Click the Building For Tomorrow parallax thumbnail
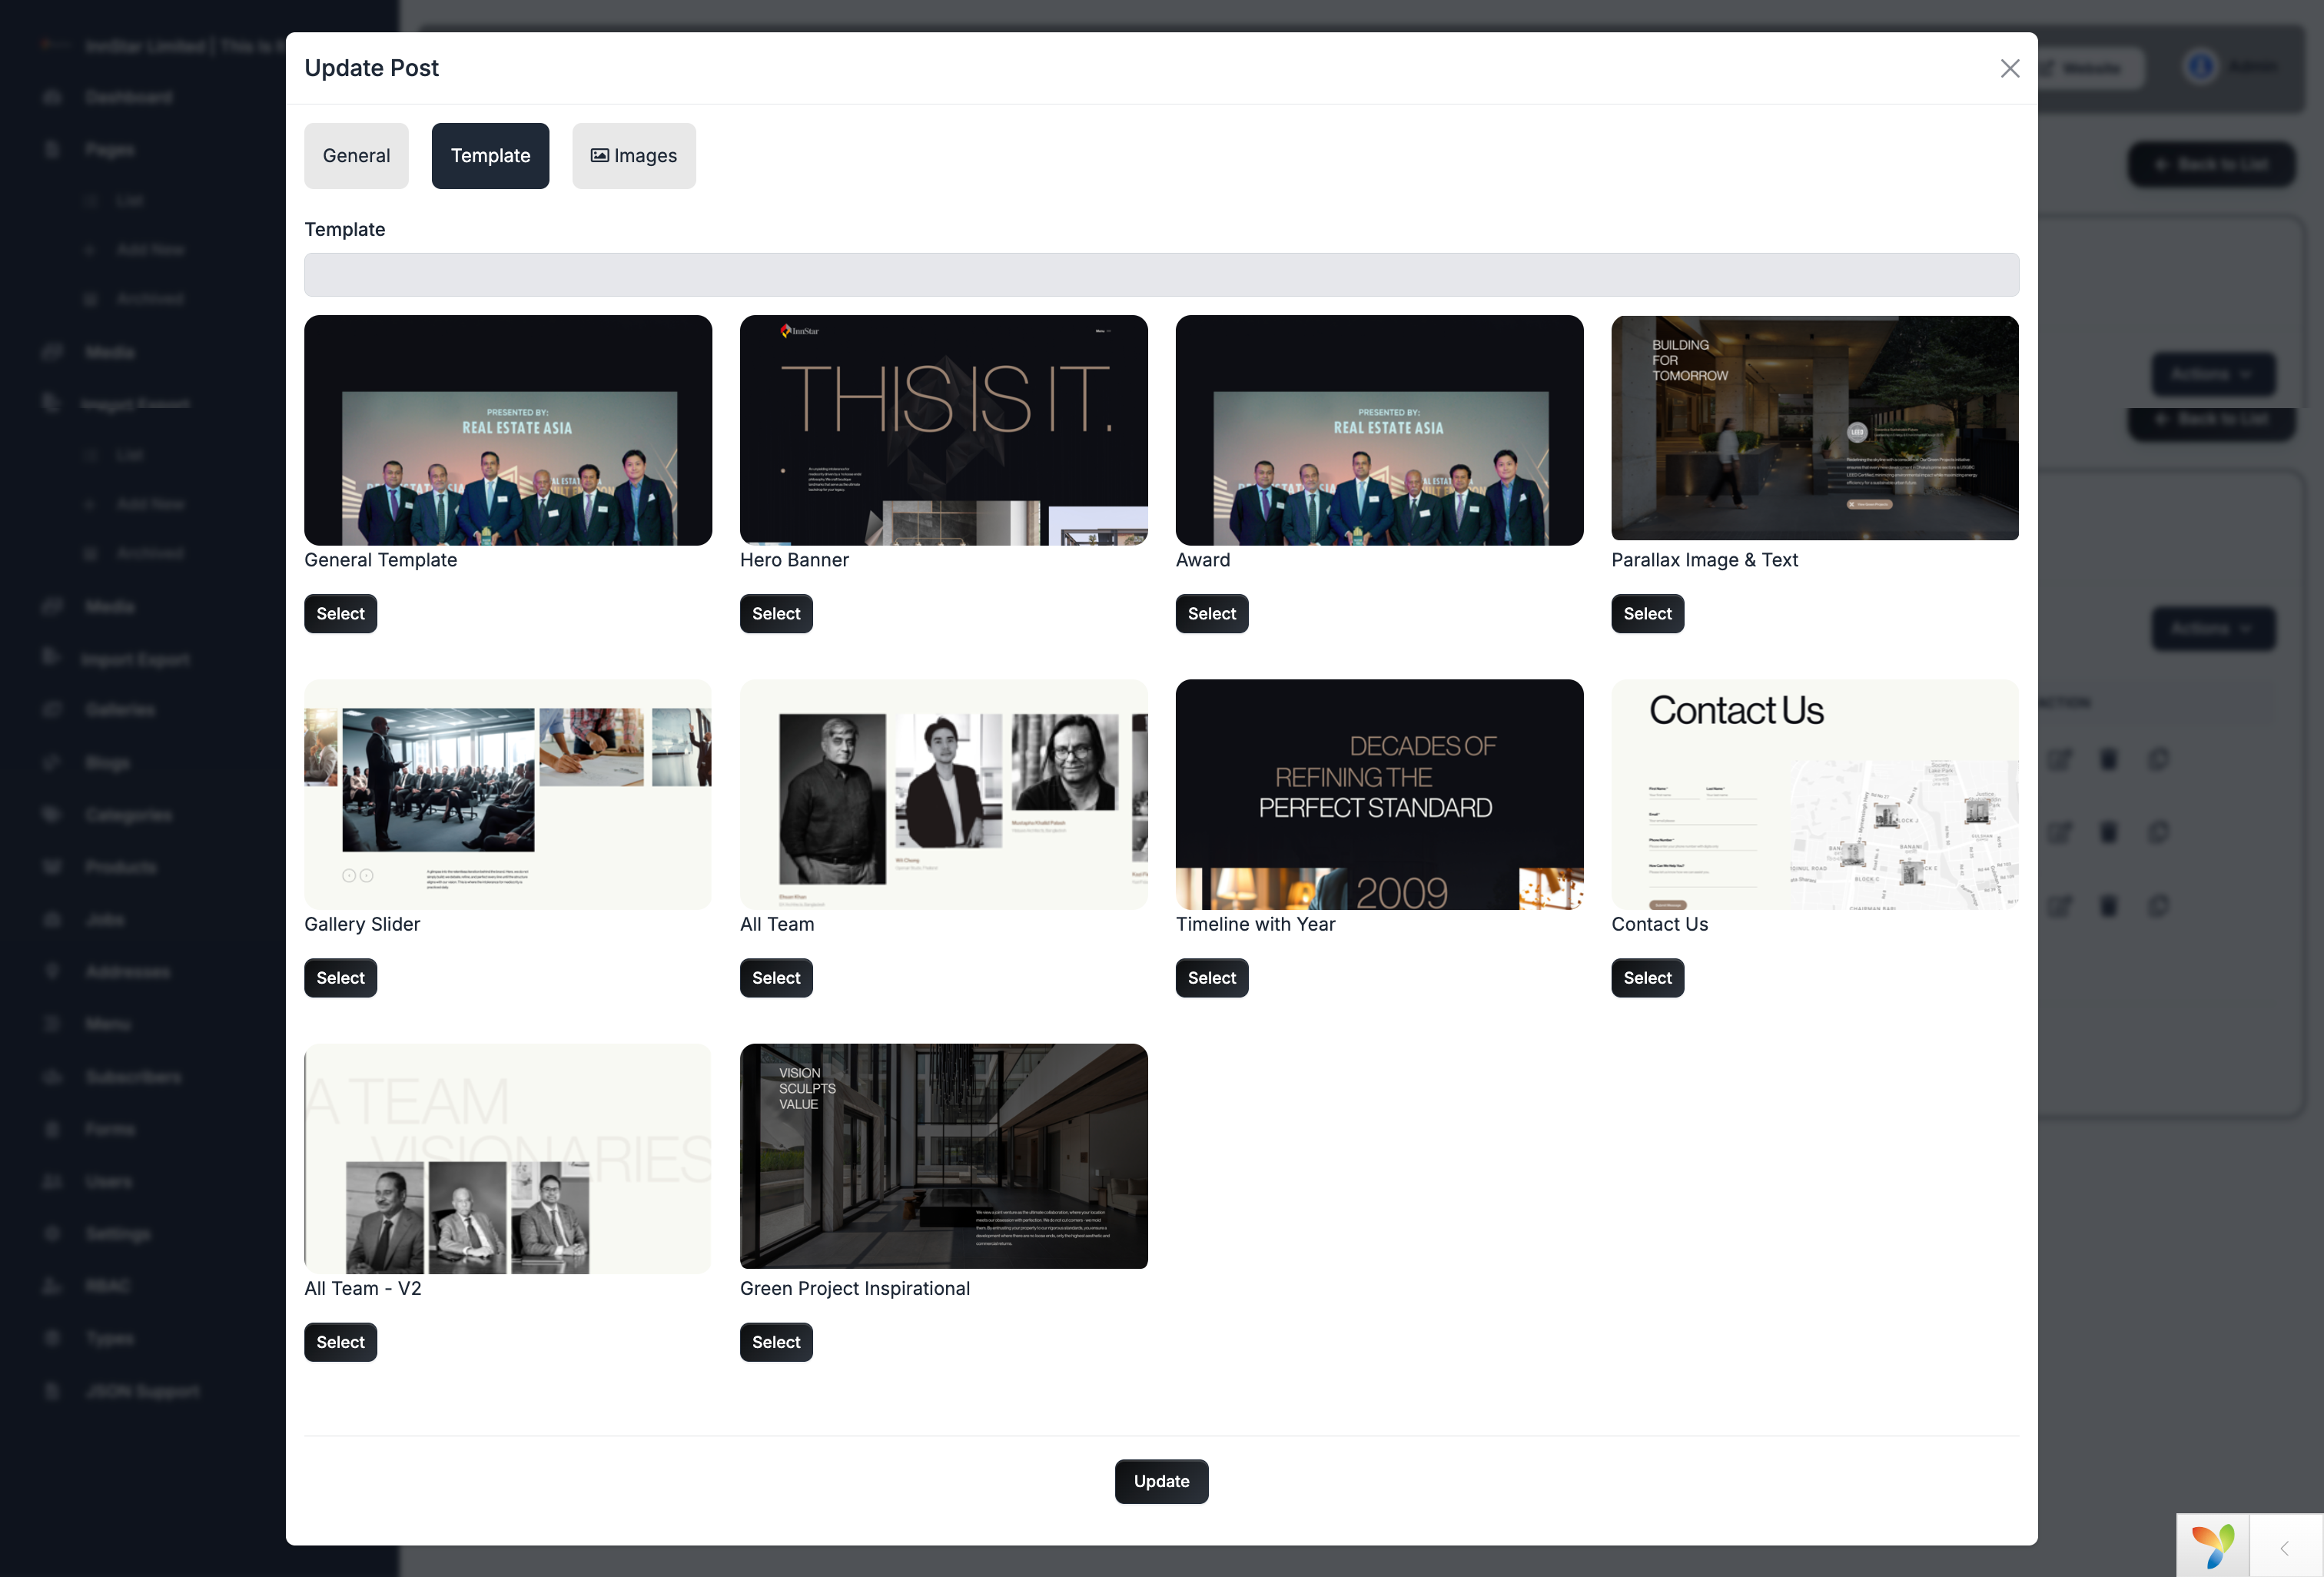2324x1577 pixels. 1815,428
